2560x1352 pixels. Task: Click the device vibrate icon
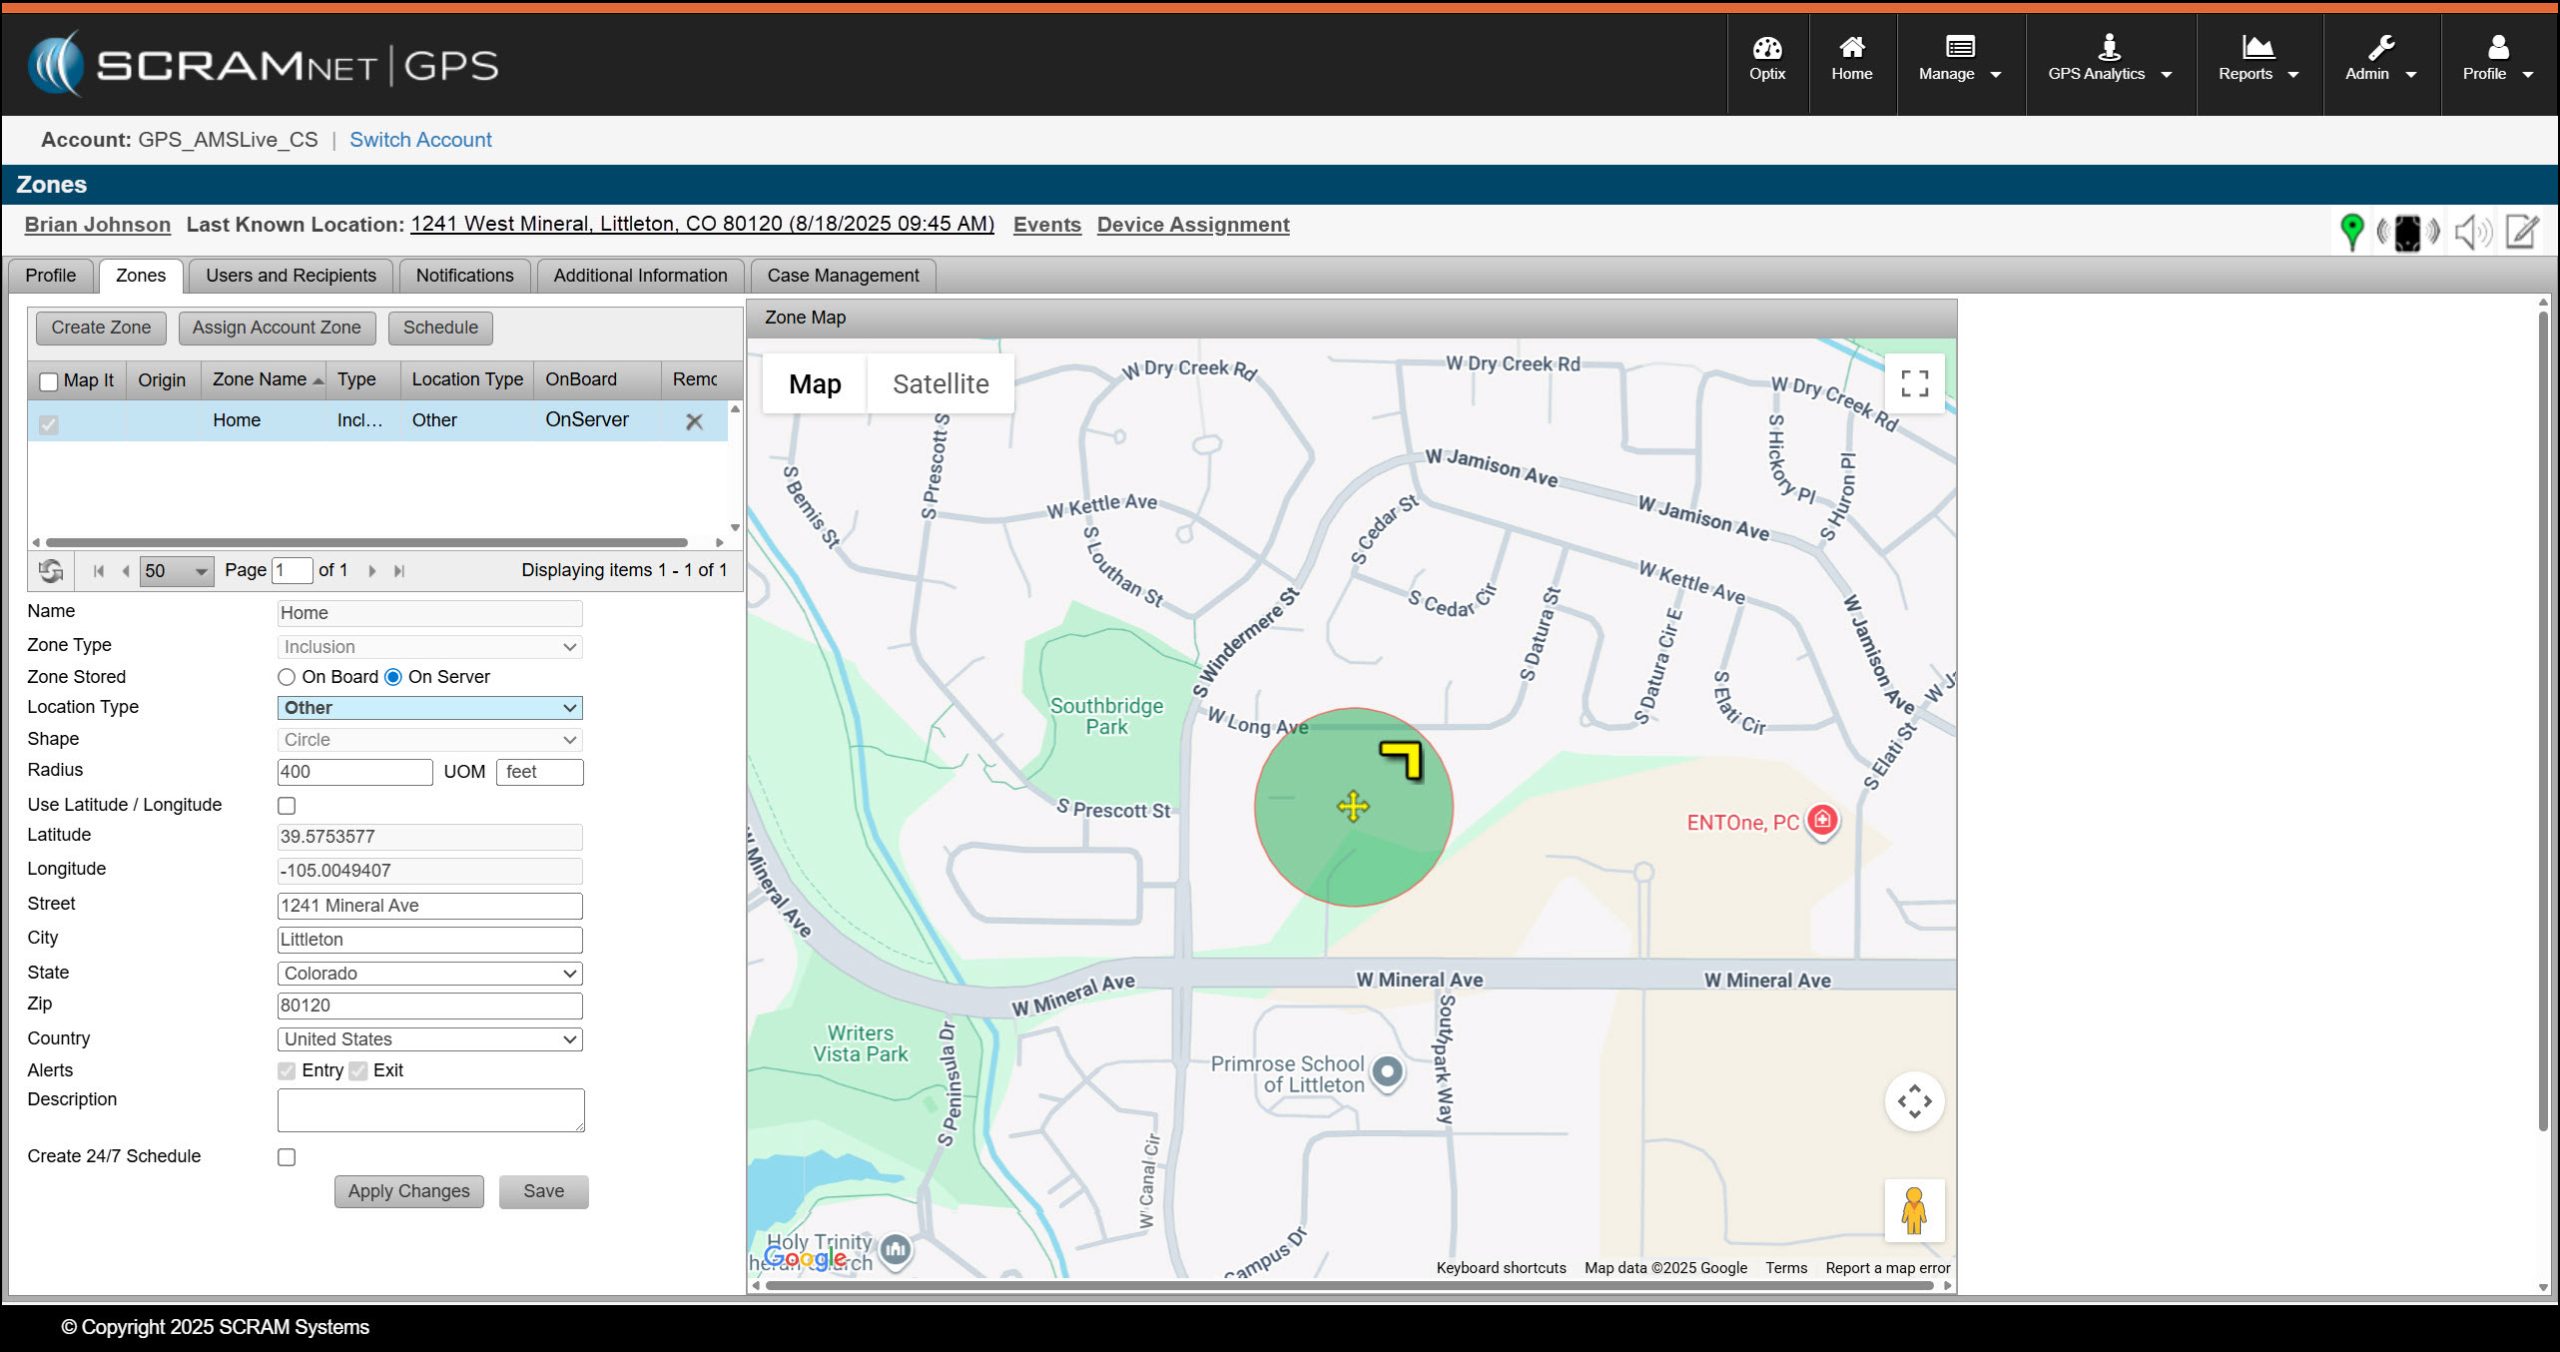[2407, 232]
